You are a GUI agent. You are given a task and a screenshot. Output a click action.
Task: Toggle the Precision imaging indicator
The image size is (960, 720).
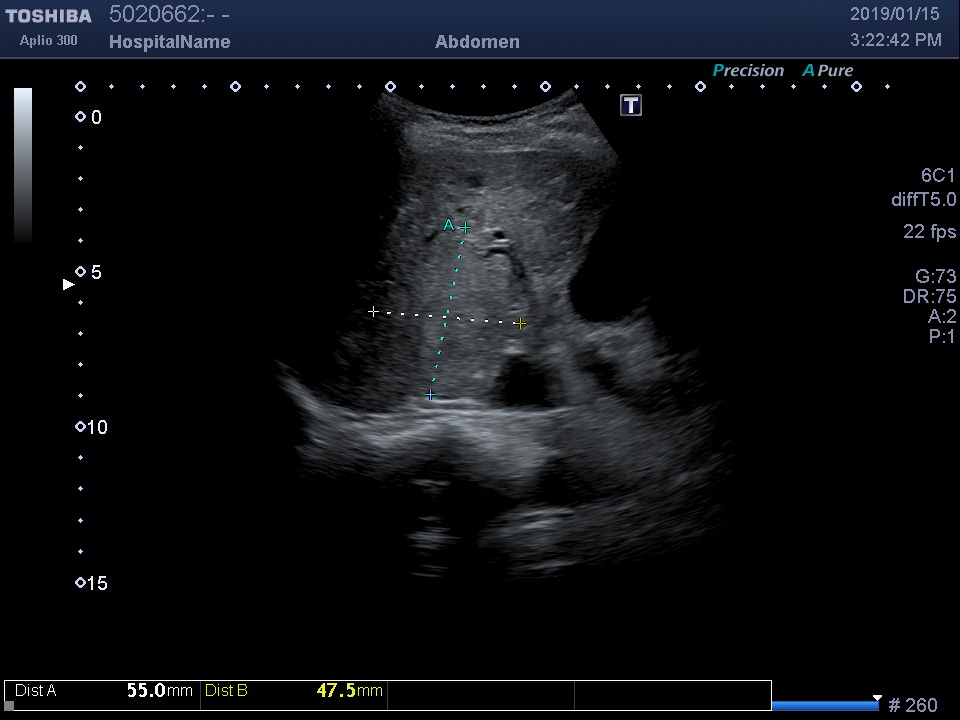tap(748, 71)
